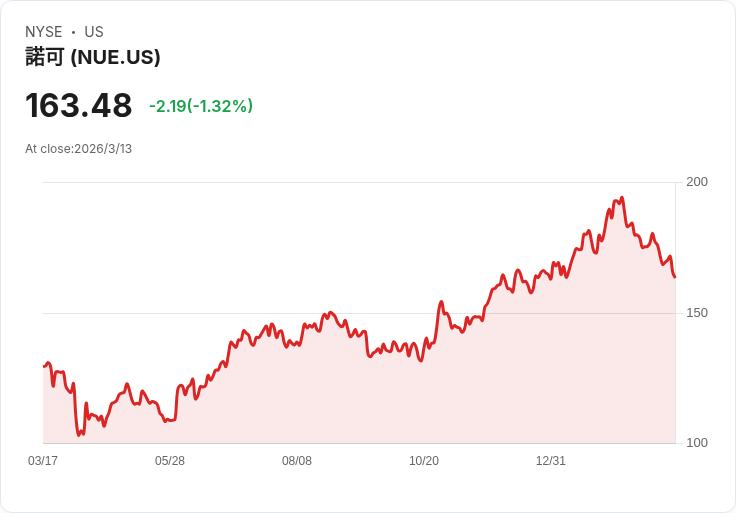
Task: Click the lowest dip of the price line
Action: point(79,435)
